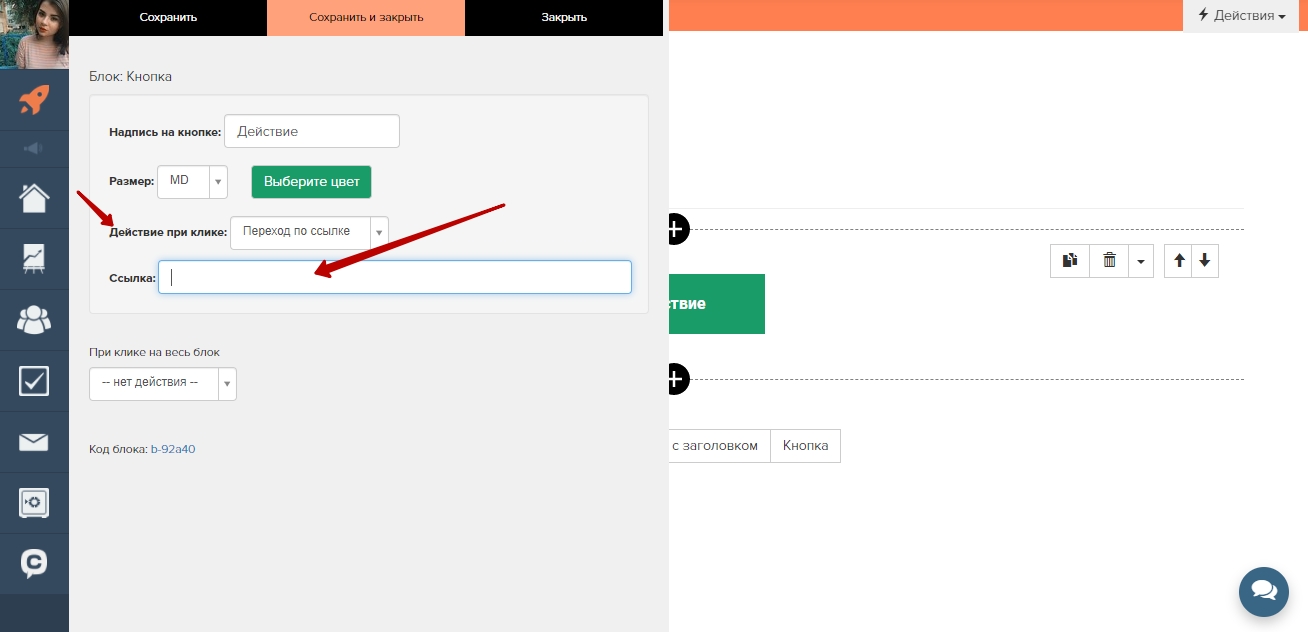Open the support chat bubble
1308x632 pixels.
click(1263, 592)
